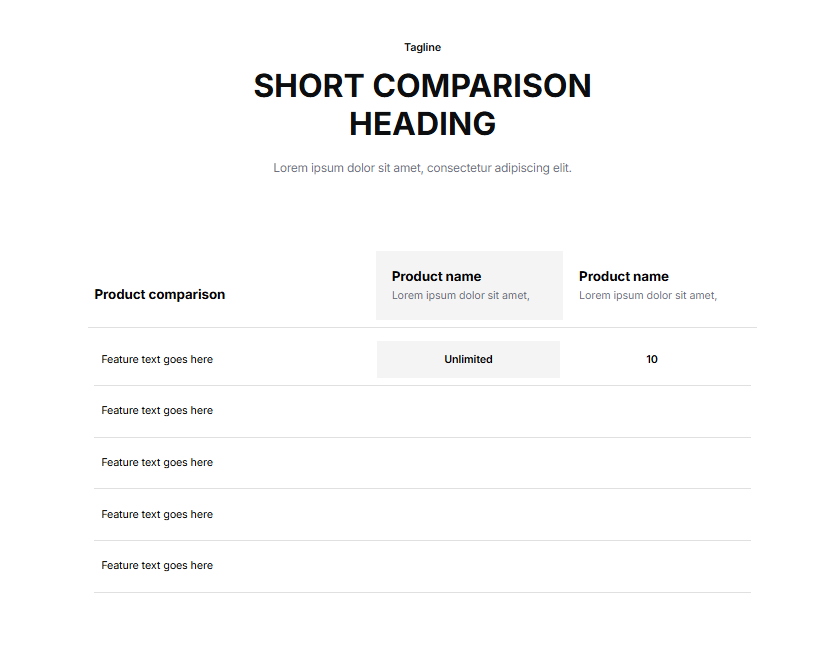Click the word HEADING on the second title line
Screen dimensions: 833x658
tap(422, 124)
